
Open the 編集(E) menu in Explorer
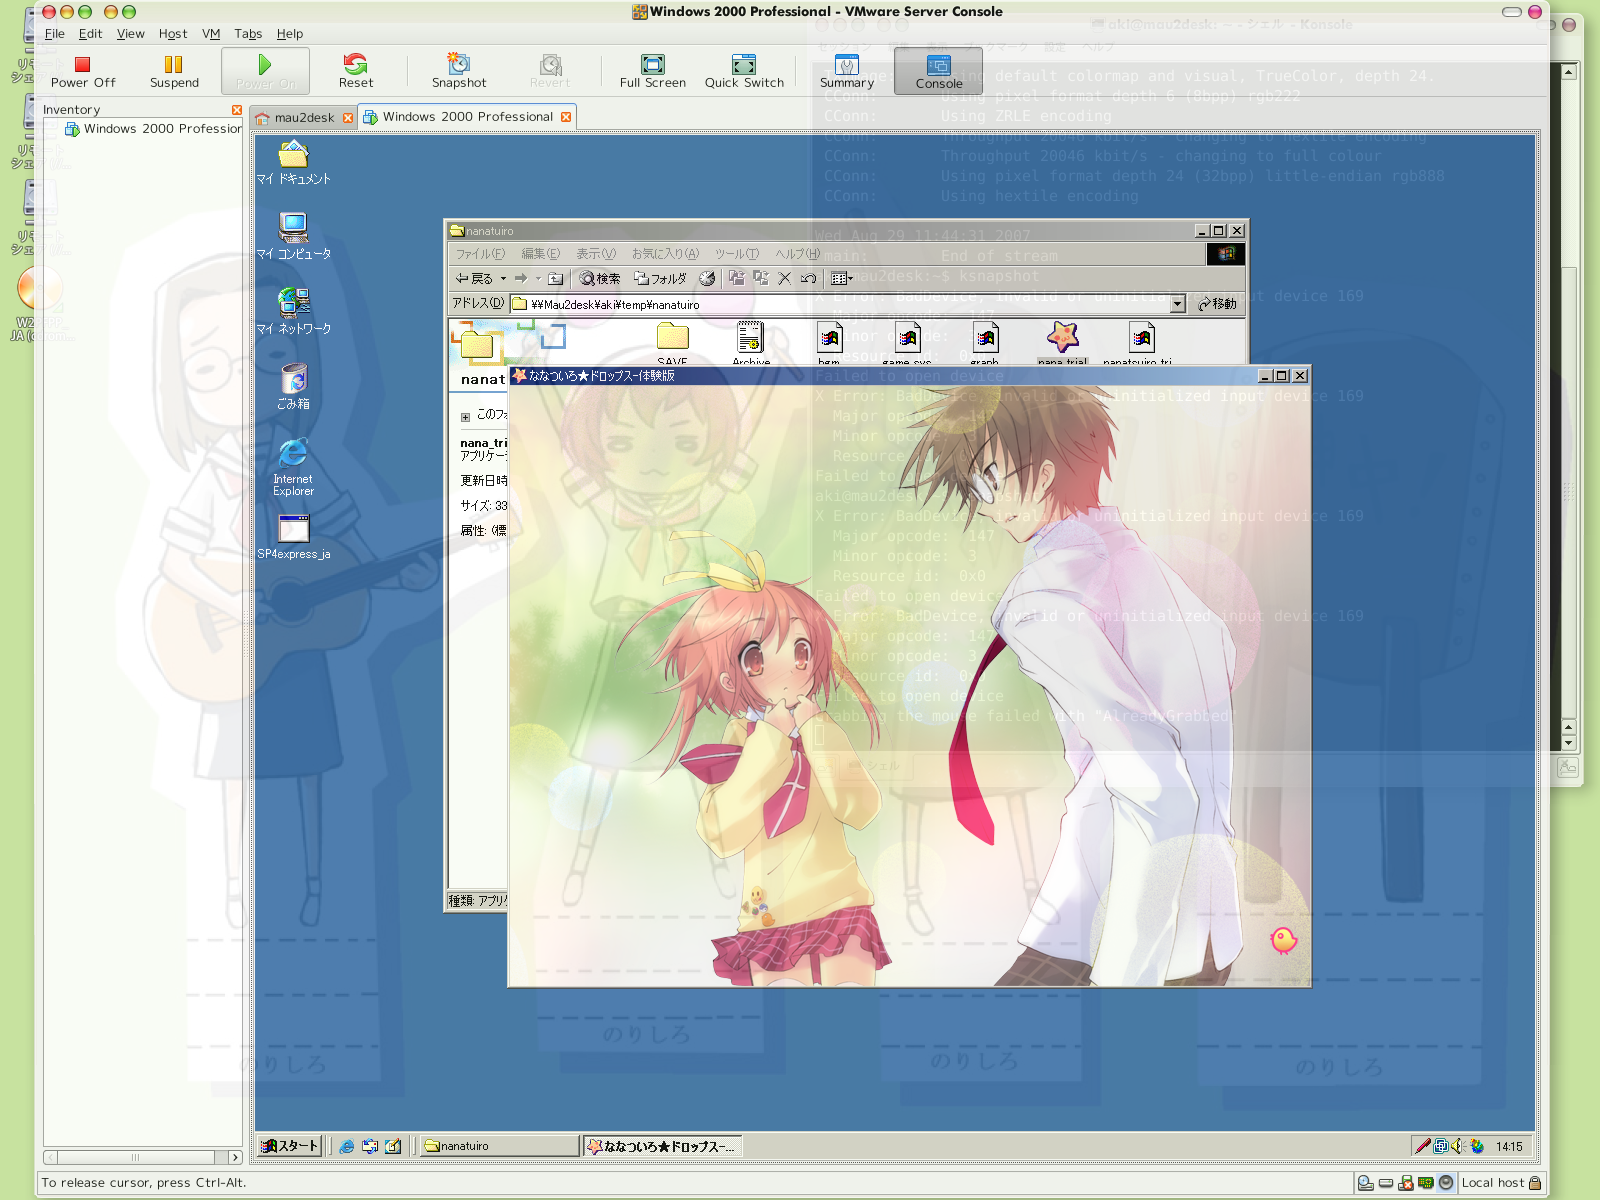click(540, 254)
